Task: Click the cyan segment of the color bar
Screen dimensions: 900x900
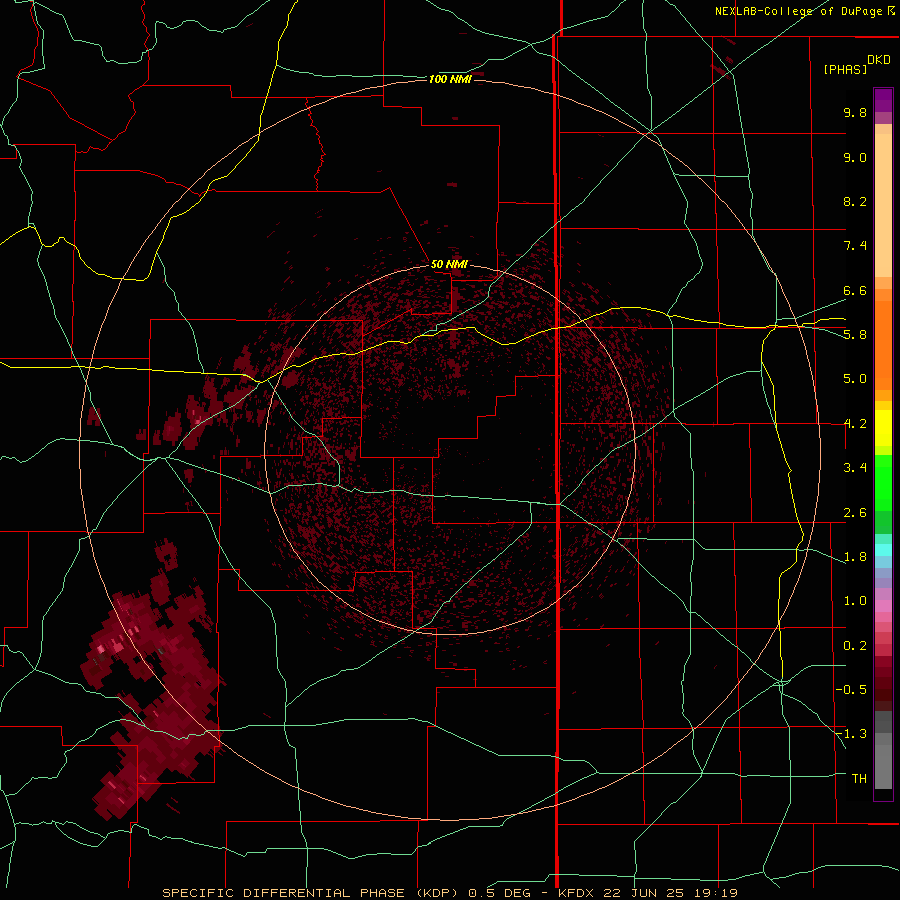Action: coord(883,550)
